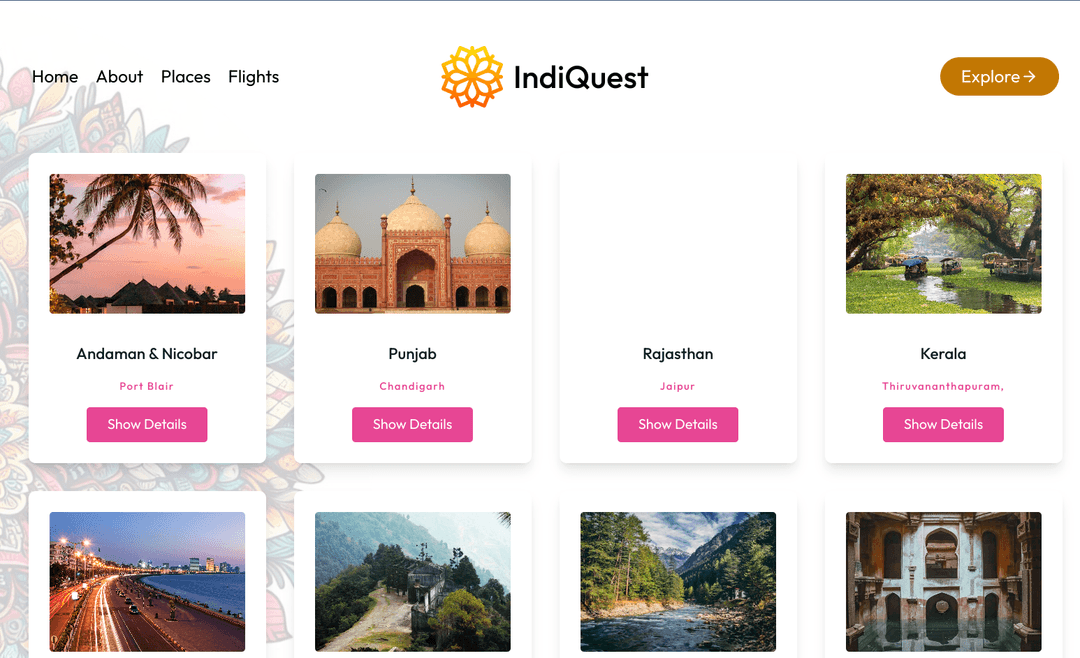Viewport: 1080px width, 658px height.
Task: Open the mountain river forest photo
Action: pyautogui.click(x=678, y=582)
